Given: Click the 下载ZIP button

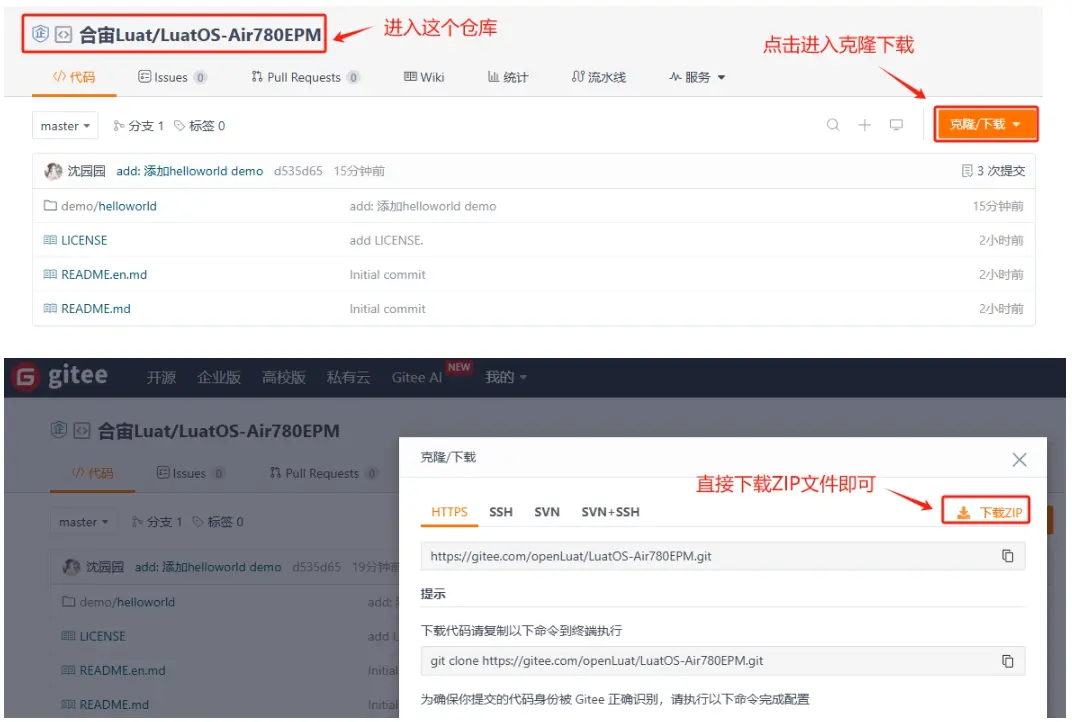Looking at the screenshot, I should [986, 511].
